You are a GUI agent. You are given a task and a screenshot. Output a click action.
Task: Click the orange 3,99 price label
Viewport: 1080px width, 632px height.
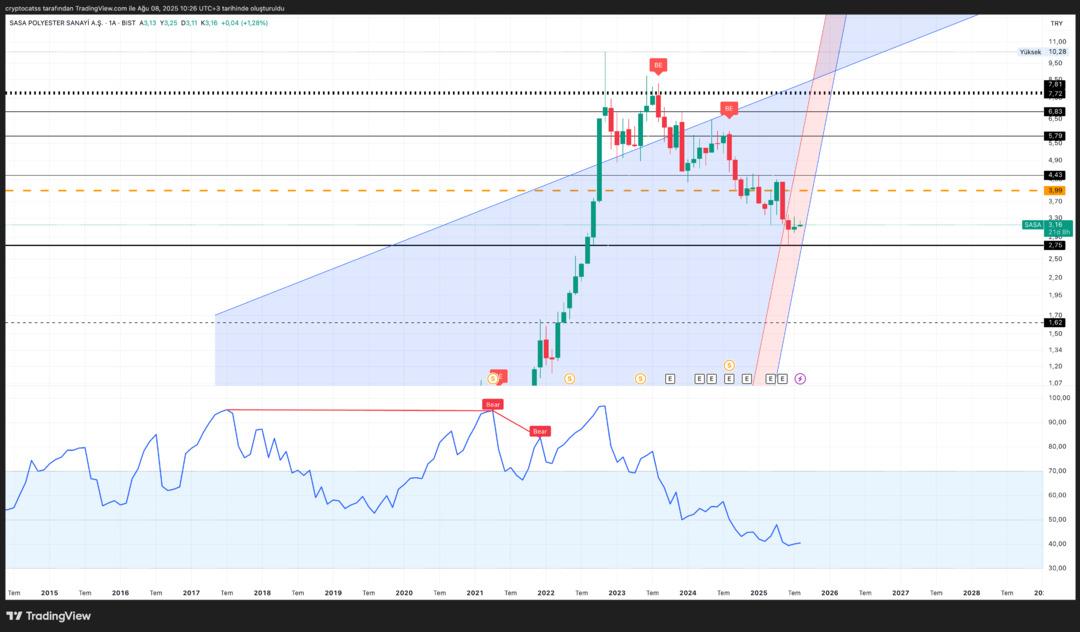coord(1055,190)
